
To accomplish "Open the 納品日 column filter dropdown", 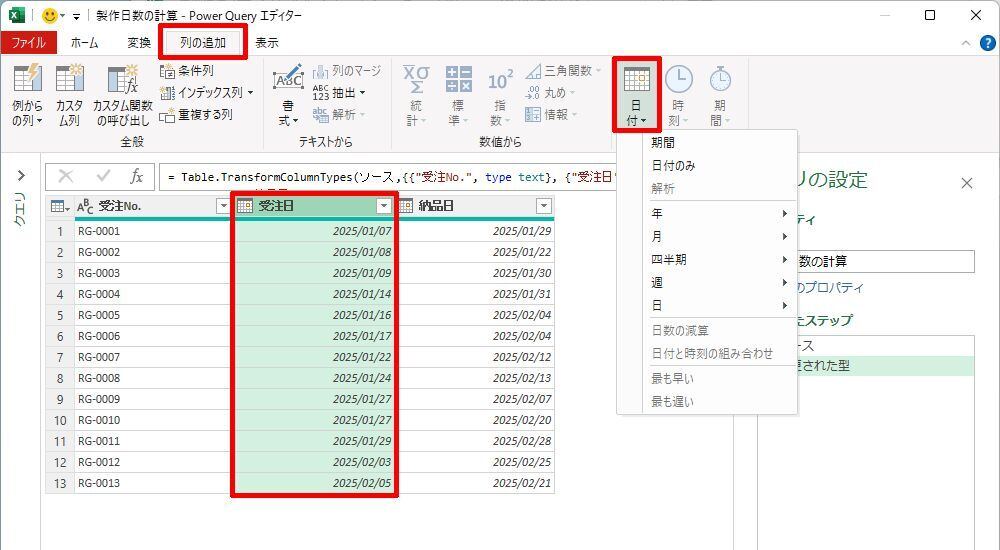I will tap(543, 206).
